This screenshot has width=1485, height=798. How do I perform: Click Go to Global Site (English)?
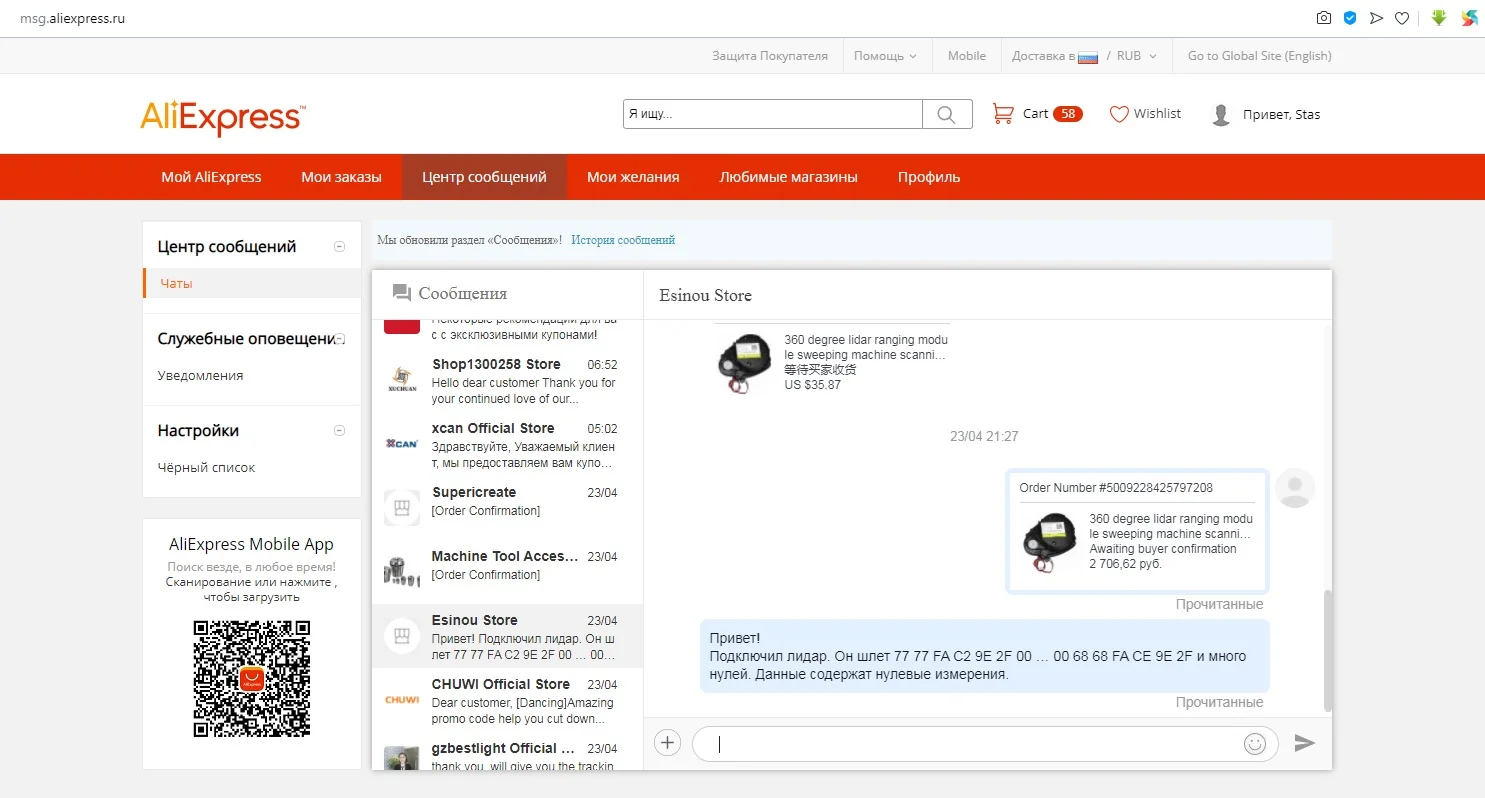(1260, 56)
